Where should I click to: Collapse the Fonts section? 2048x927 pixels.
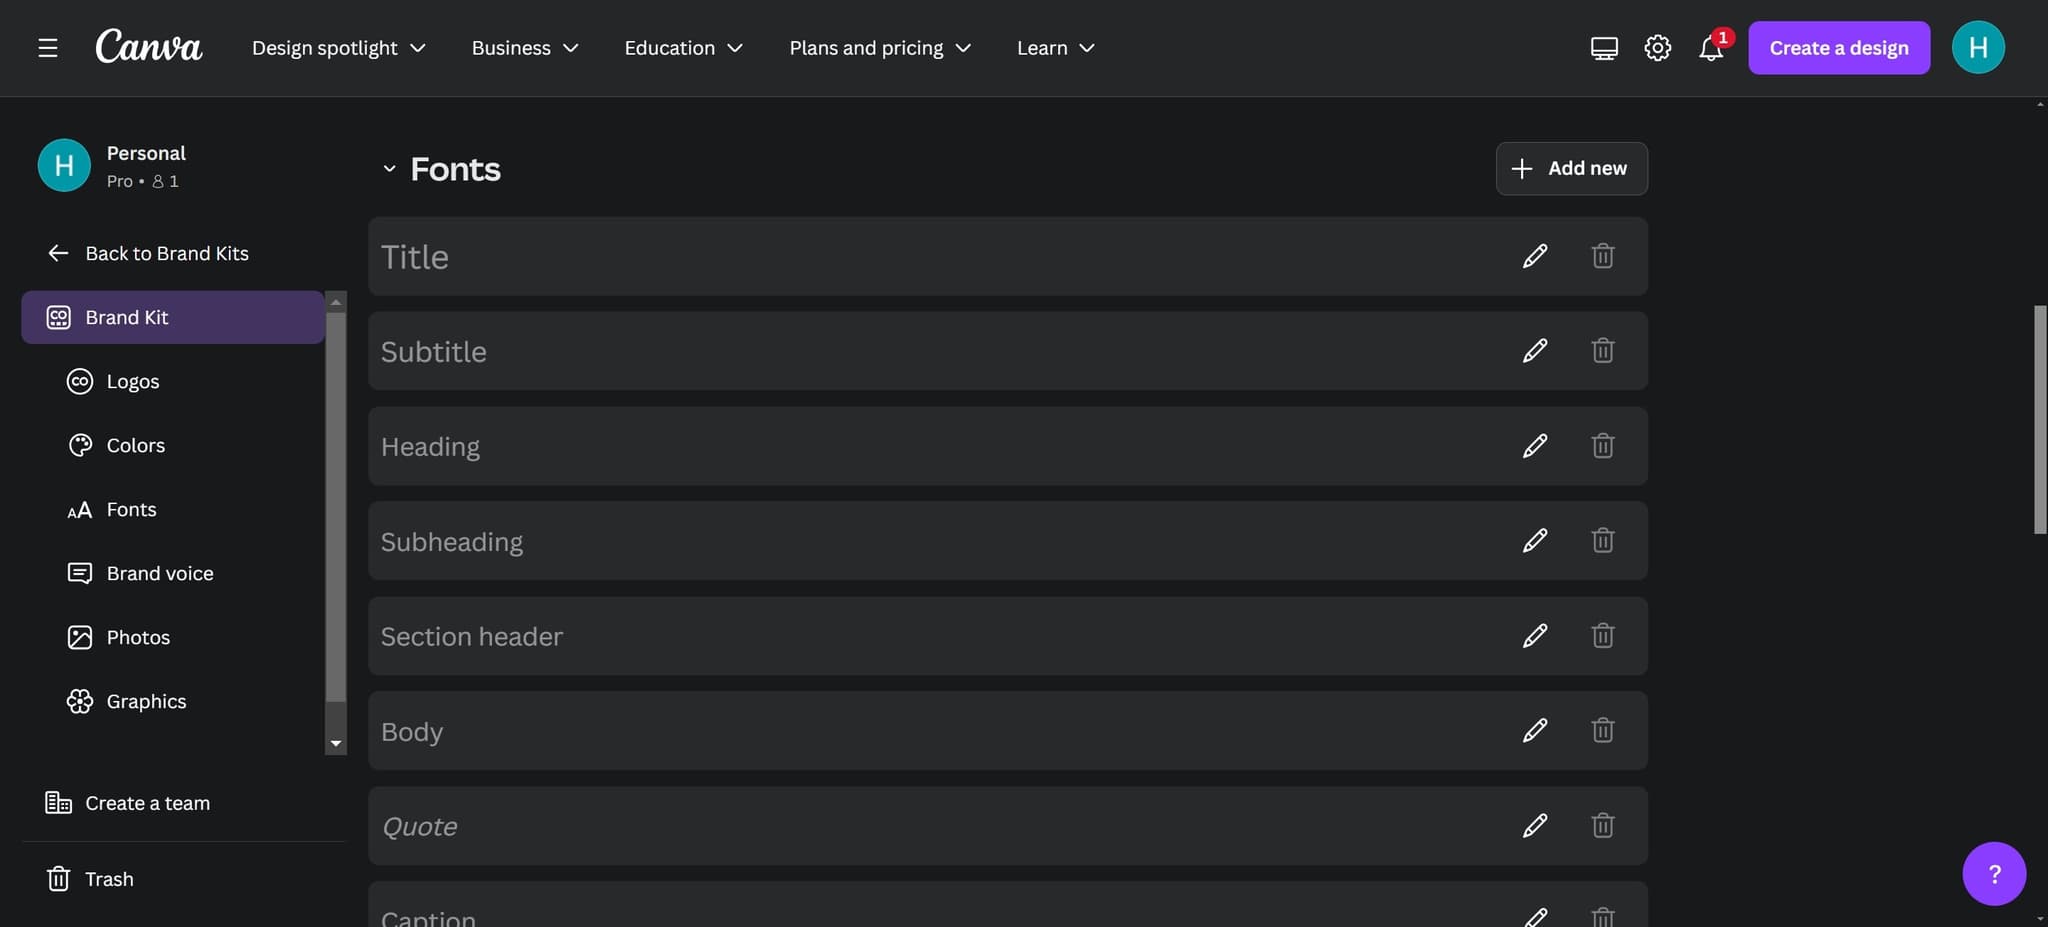point(389,168)
